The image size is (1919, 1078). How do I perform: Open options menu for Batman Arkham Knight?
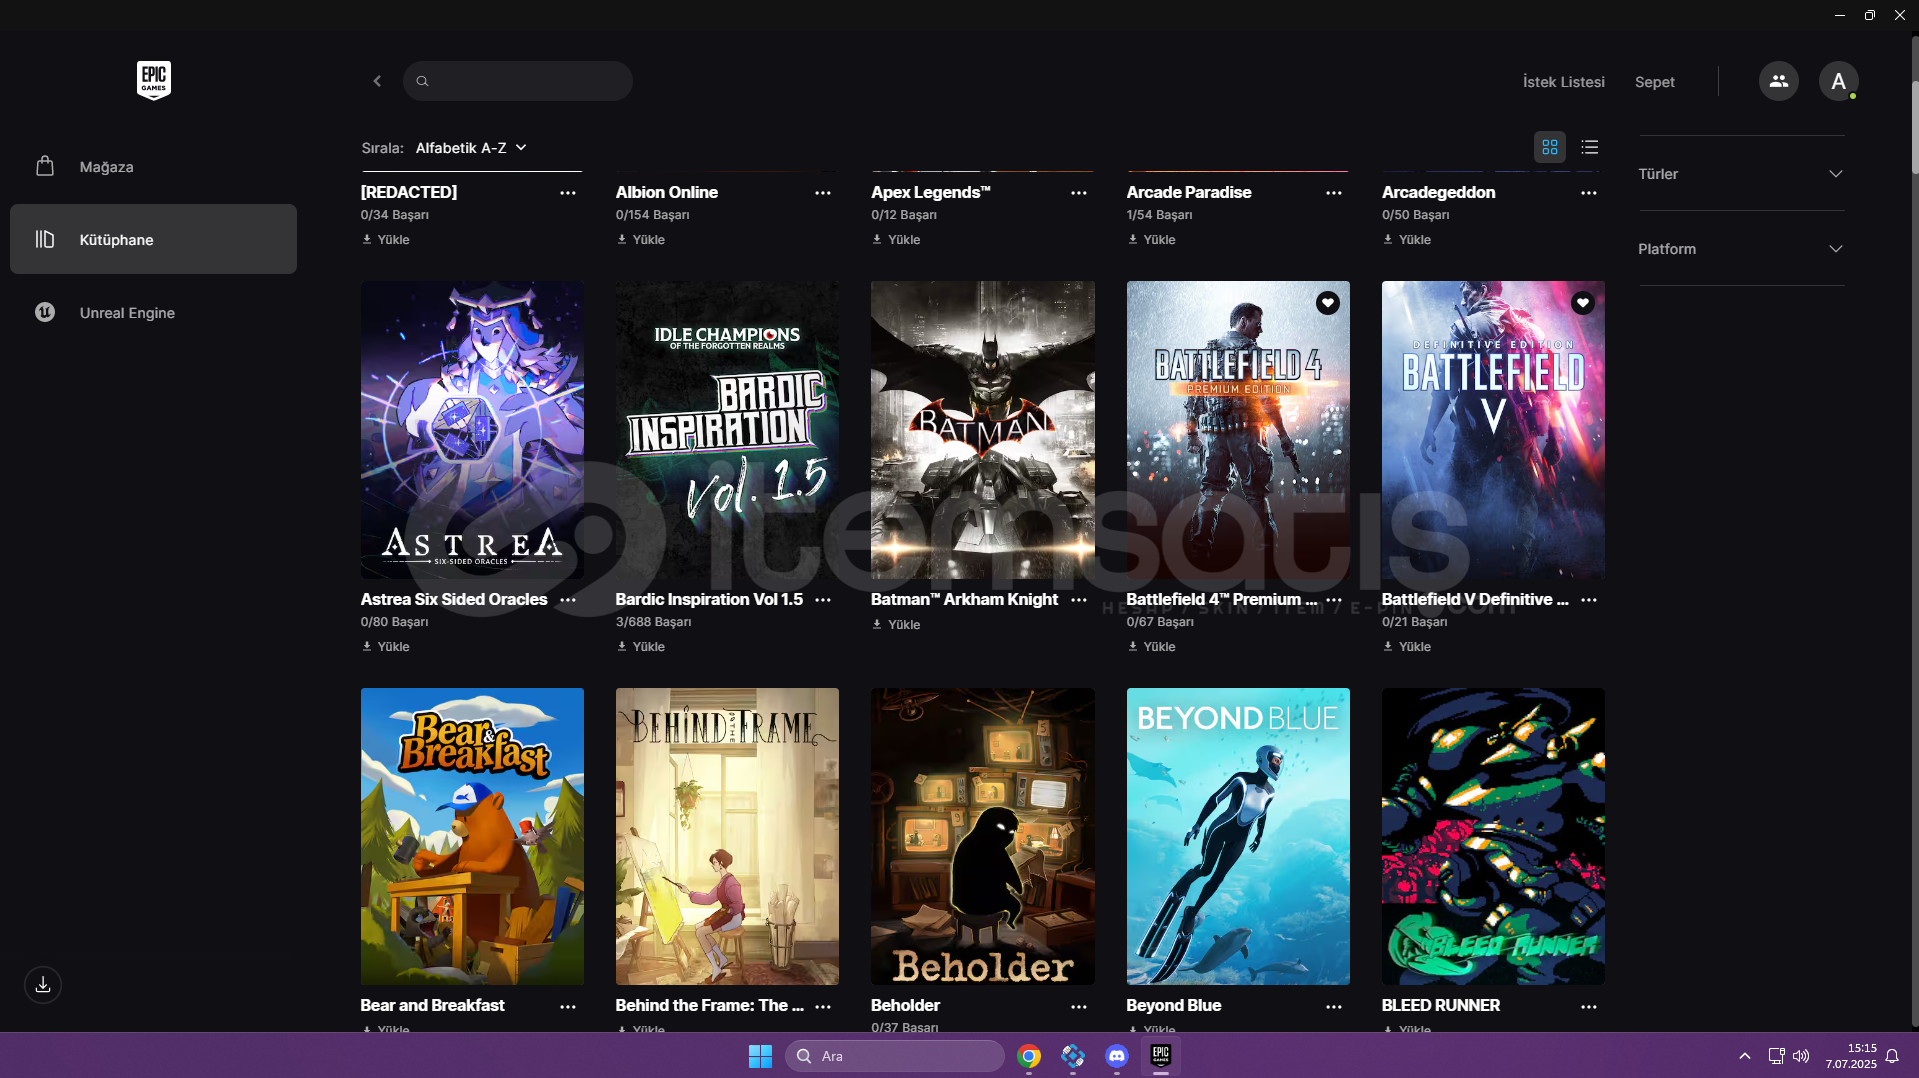click(x=1078, y=599)
